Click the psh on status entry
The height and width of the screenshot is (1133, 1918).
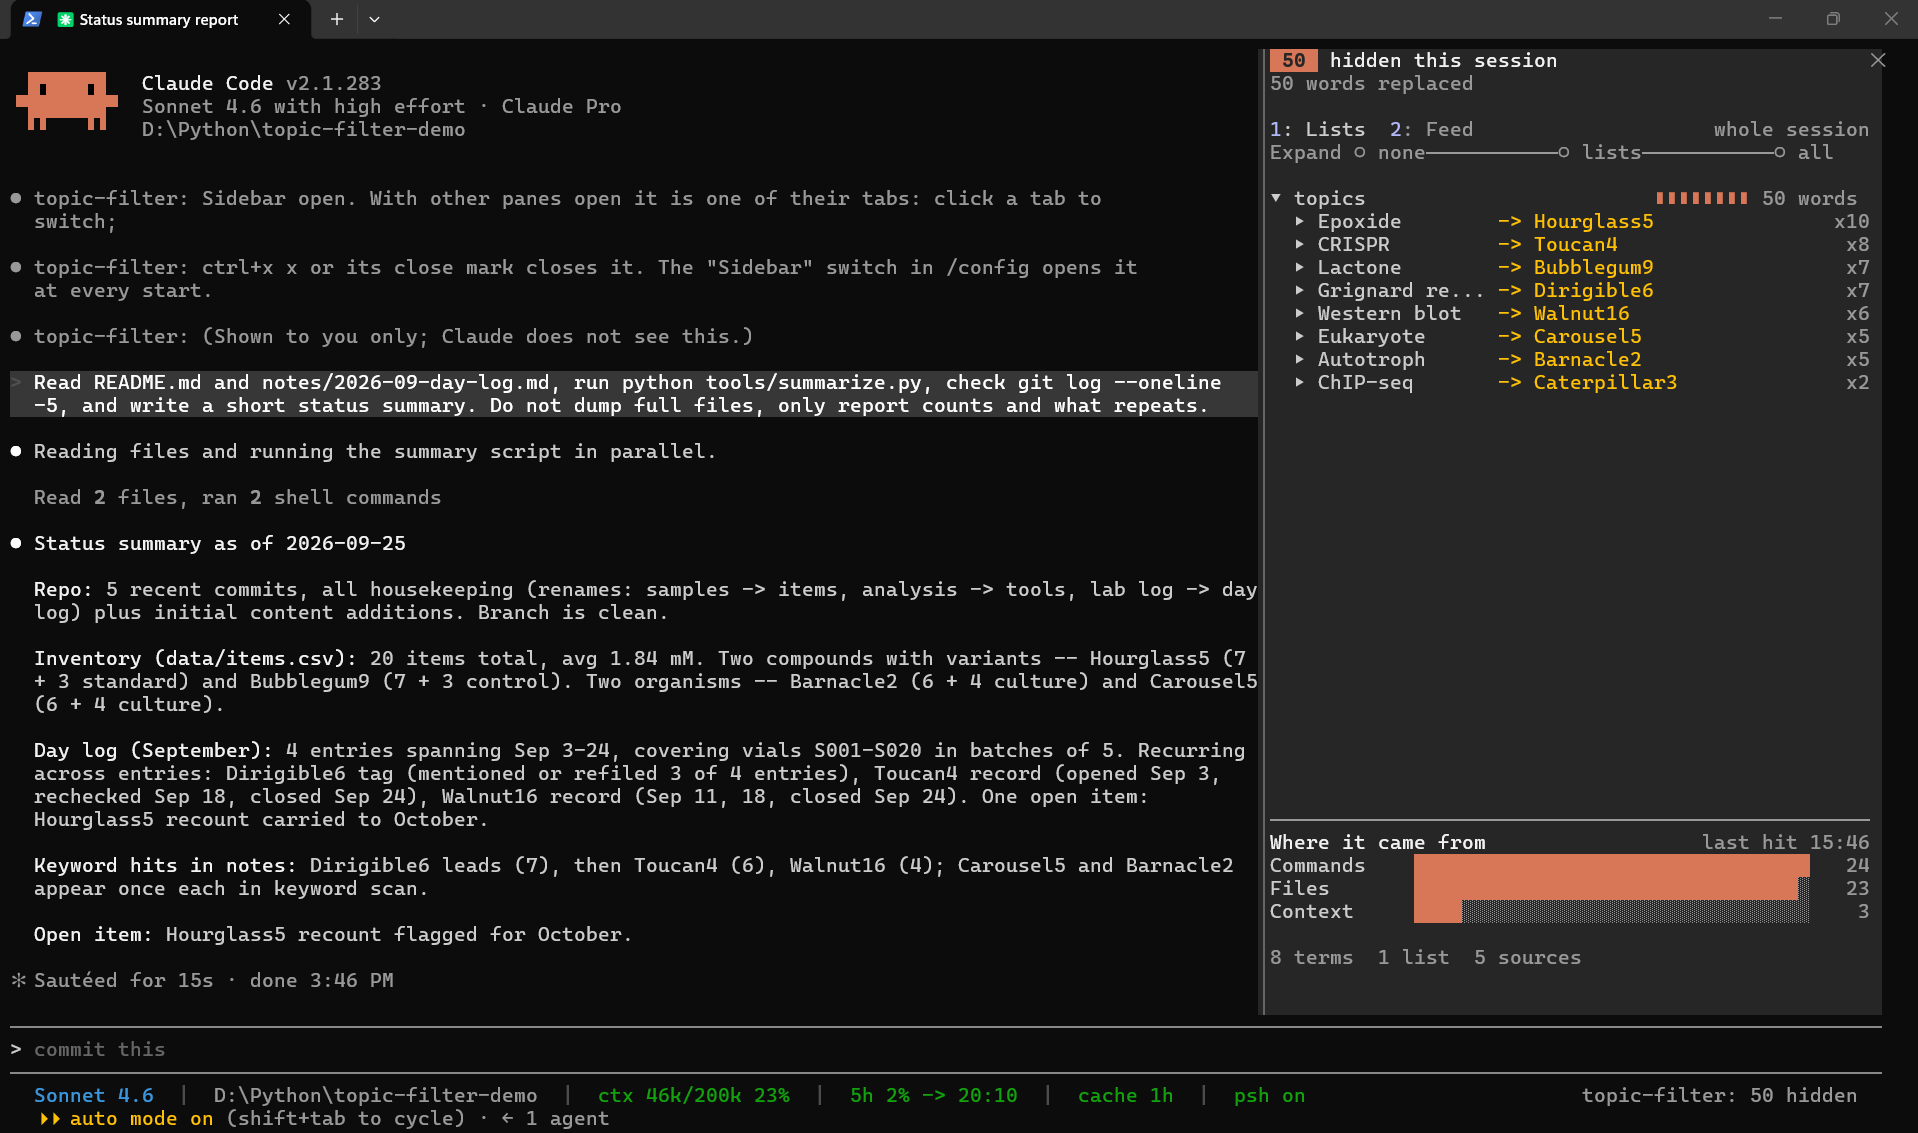1269,1095
